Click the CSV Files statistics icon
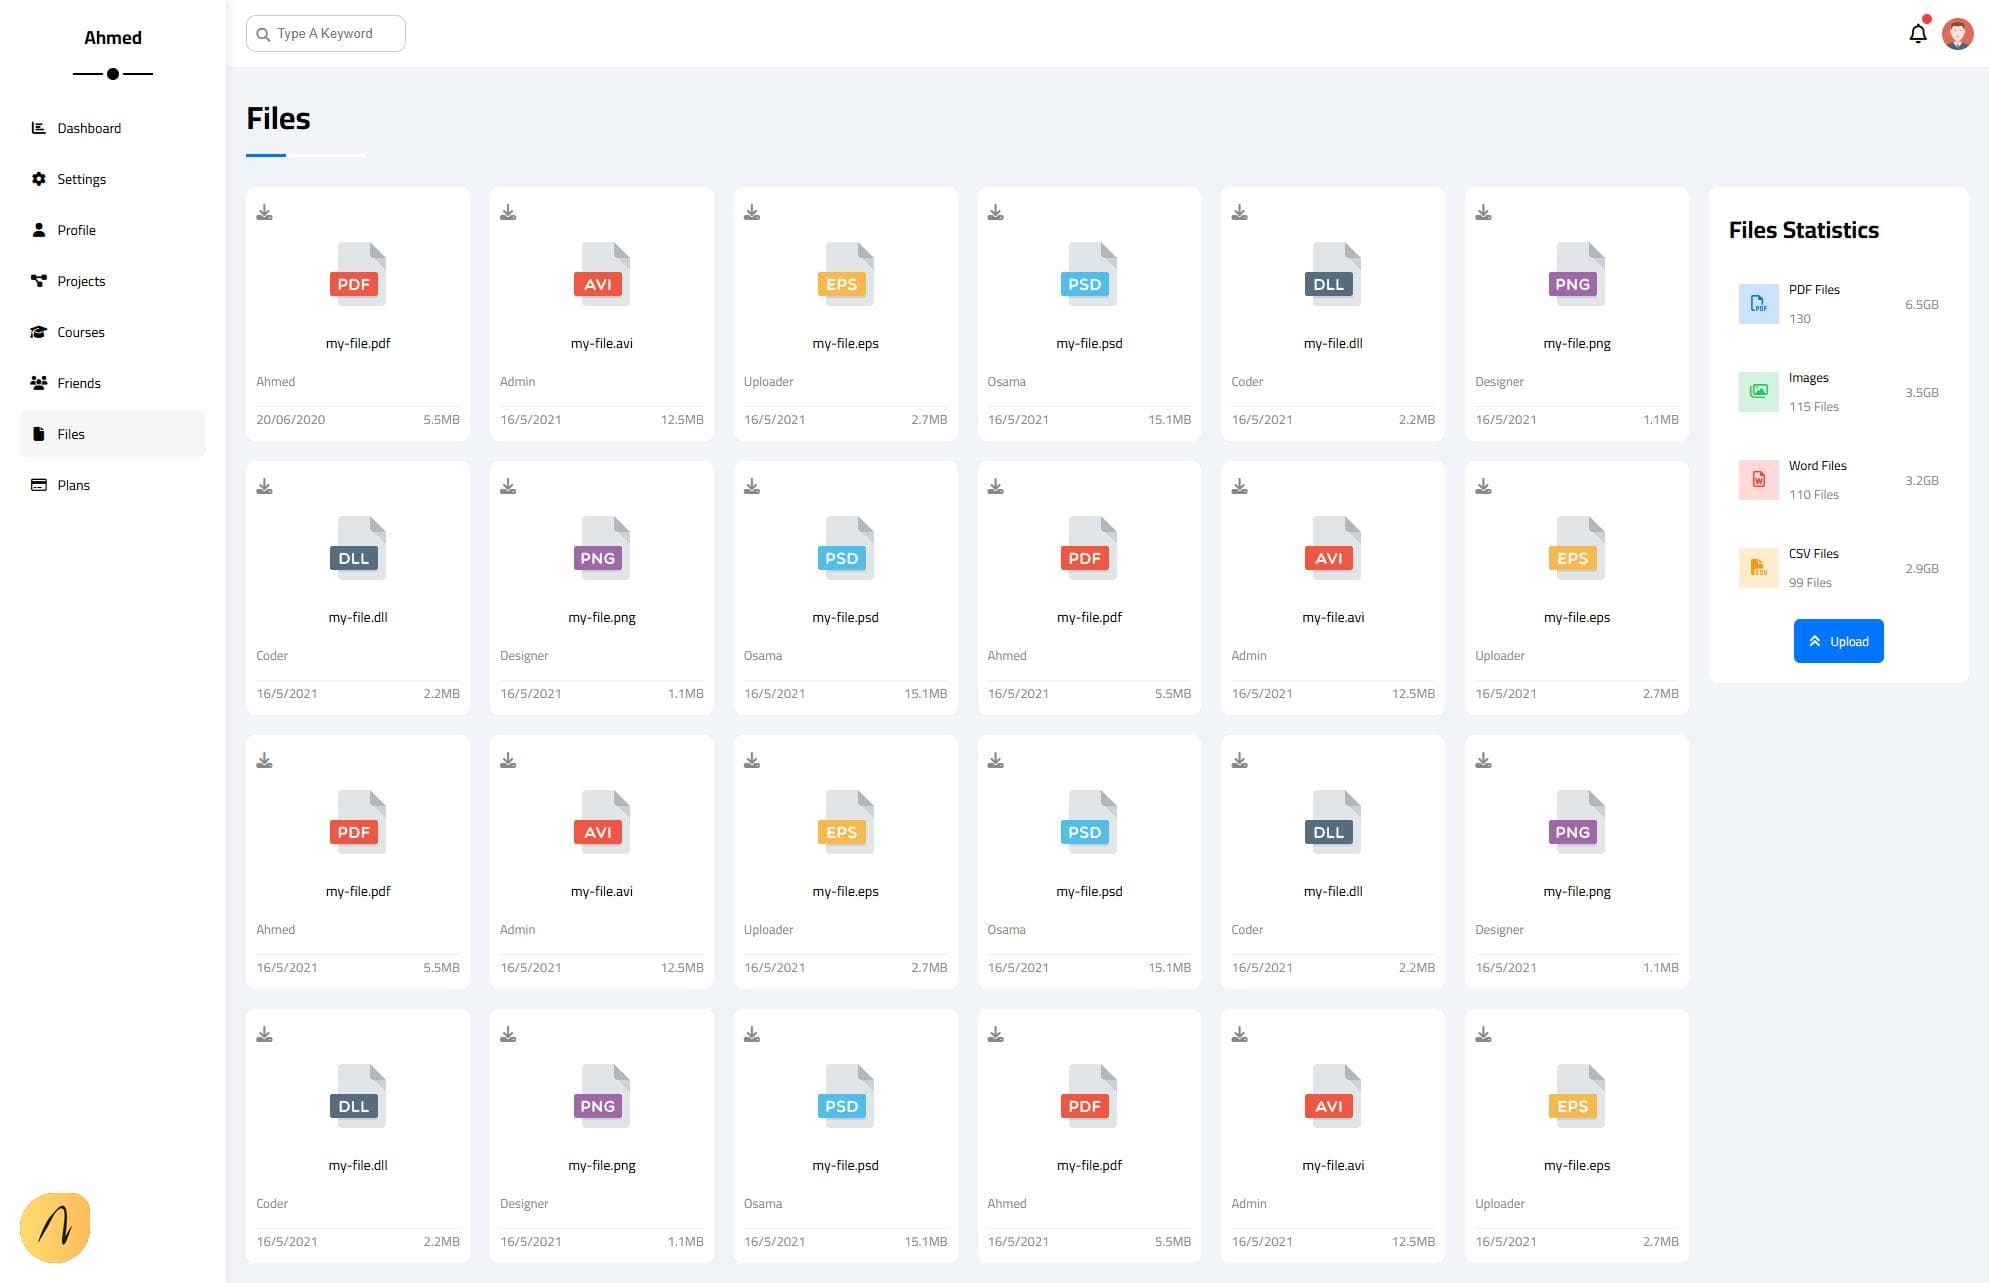1989x1283 pixels. click(x=1758, y=568)
